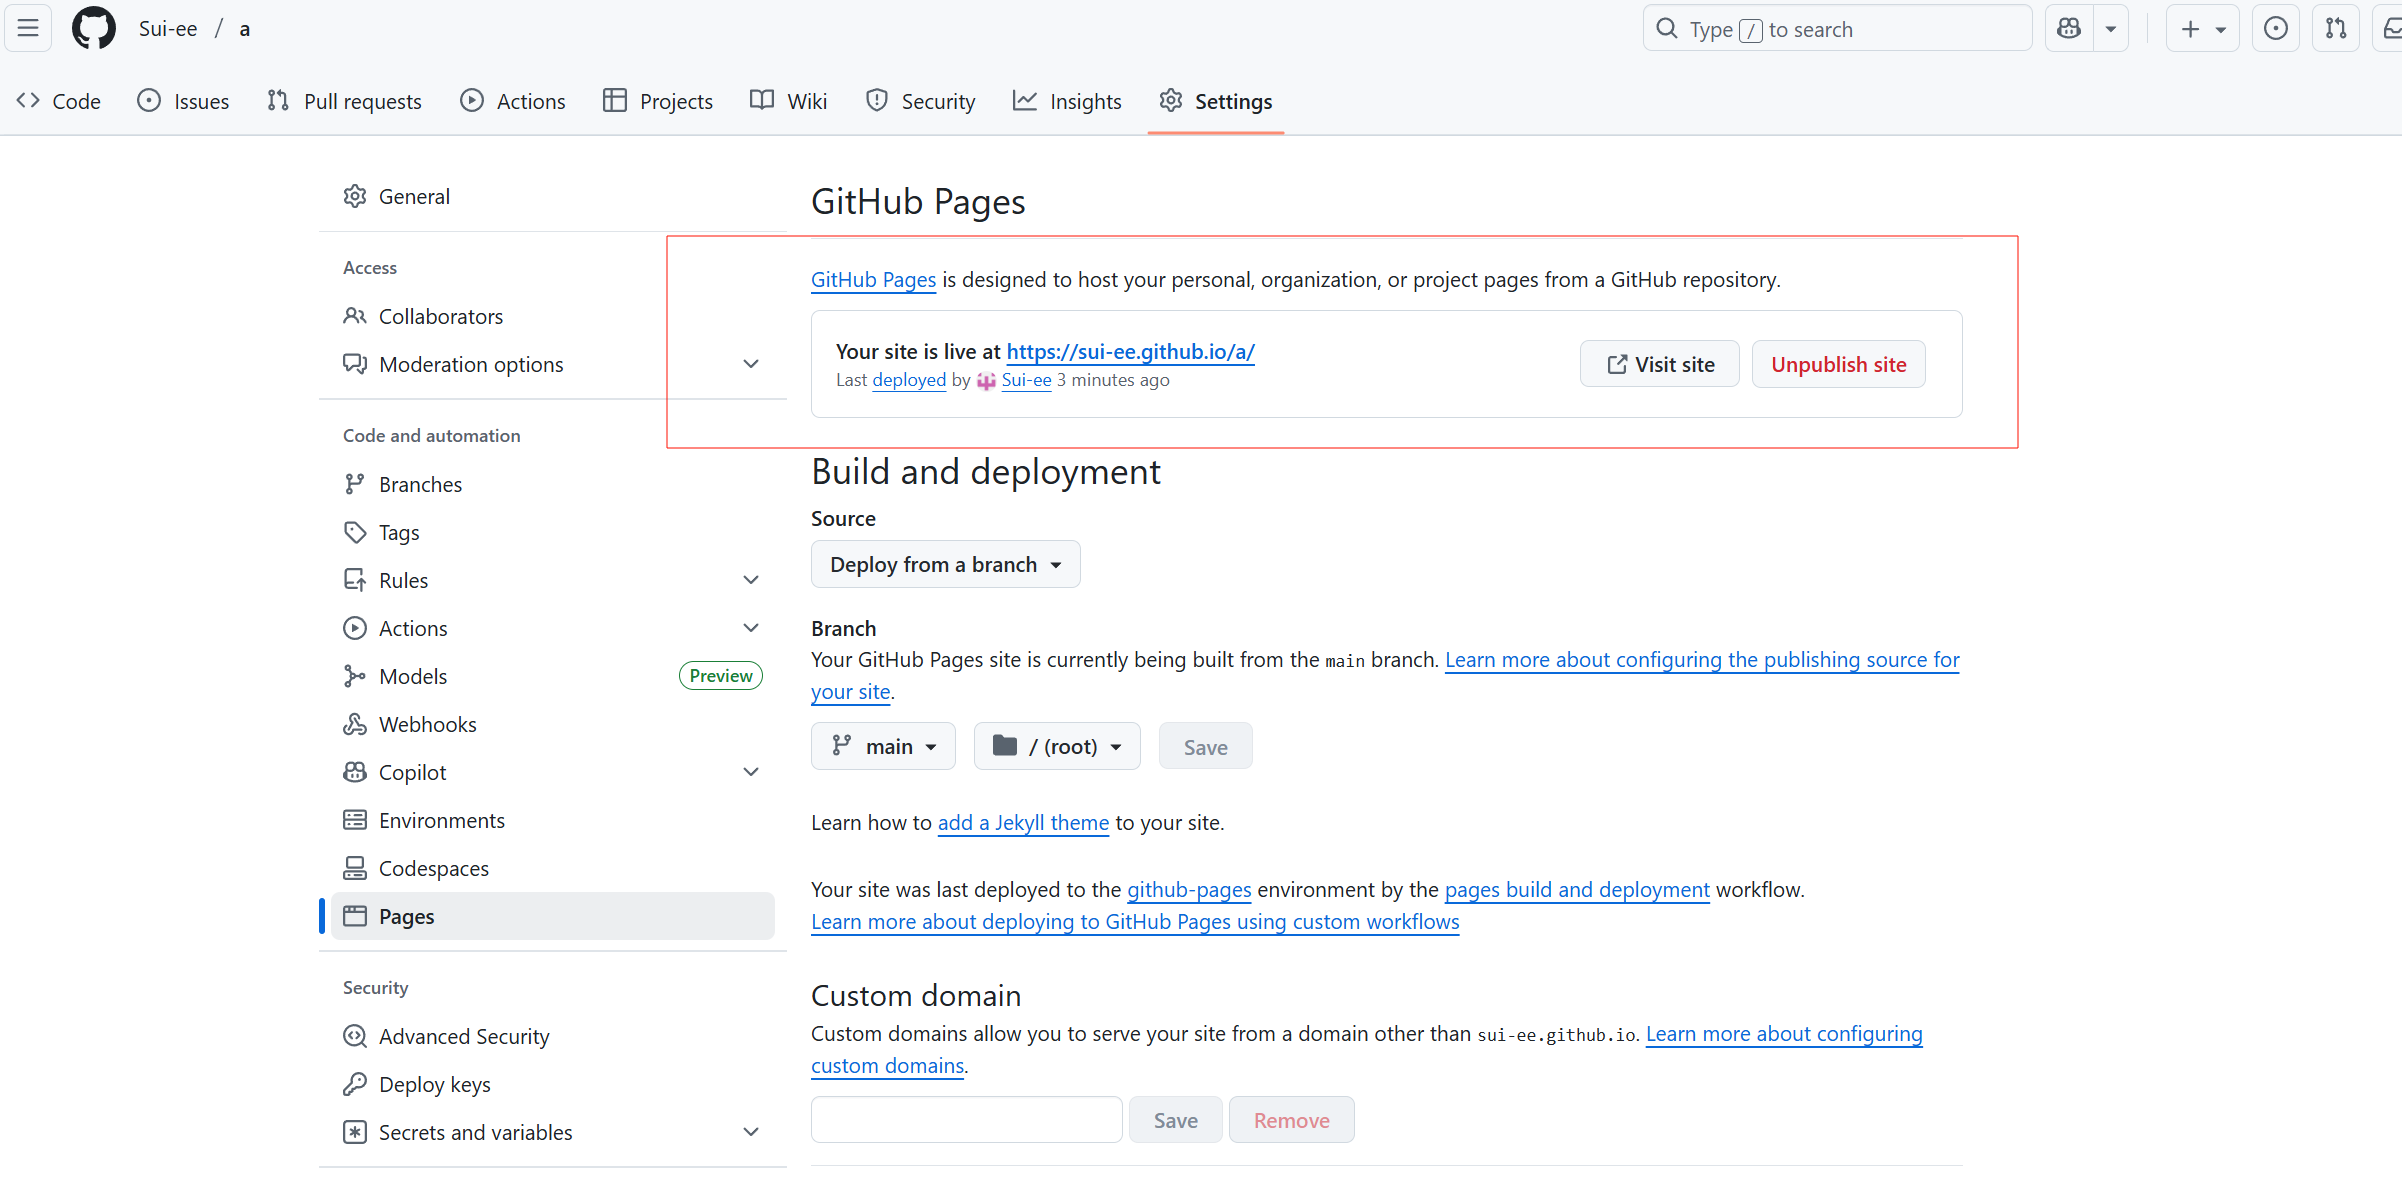Open the Pull requests tab
The image size is (2402, 1188).
pos(344,101)
